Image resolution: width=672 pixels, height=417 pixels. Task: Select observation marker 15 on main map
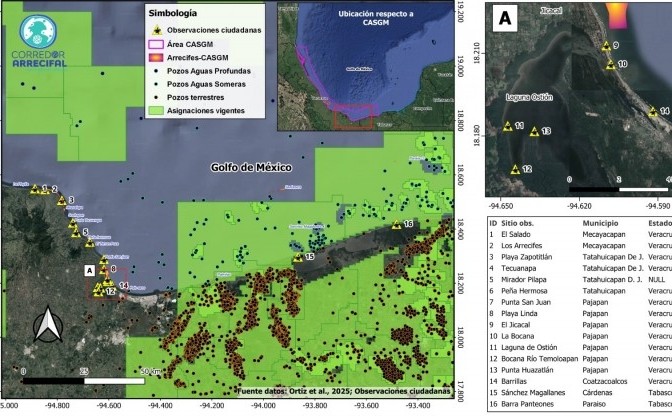(297, 258)
